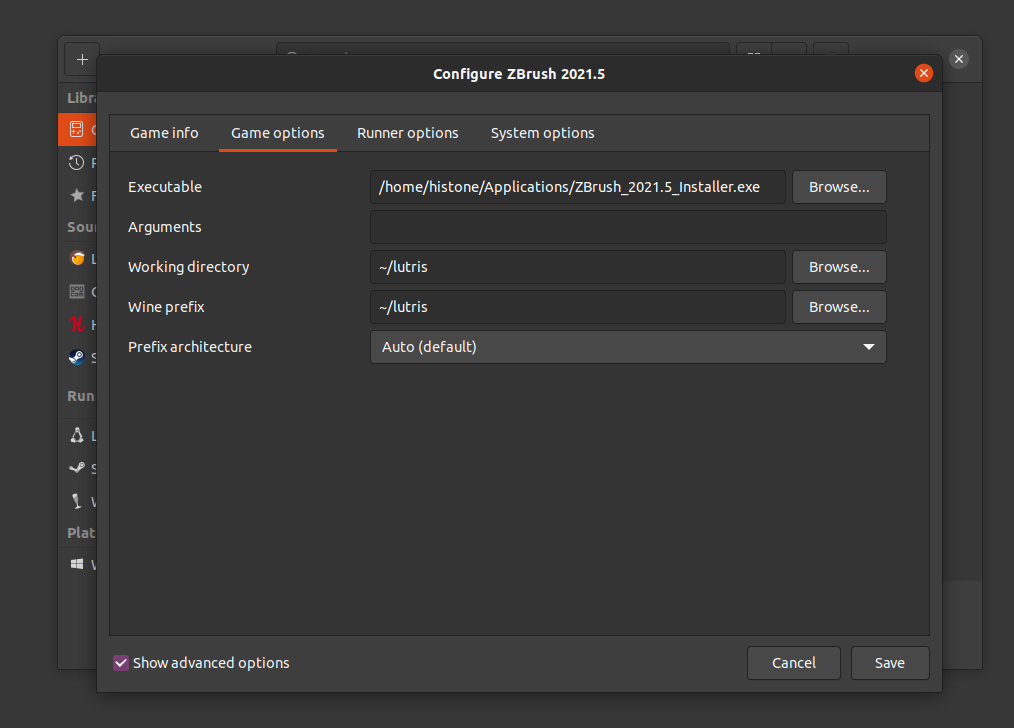Toggle Show advanced options checkbox

(121, 663)
